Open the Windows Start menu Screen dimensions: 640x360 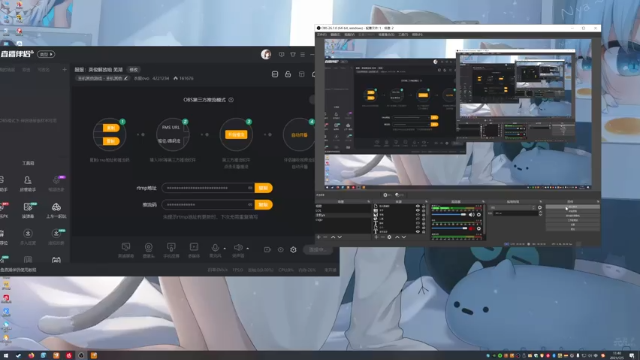[x=6, y=356]
